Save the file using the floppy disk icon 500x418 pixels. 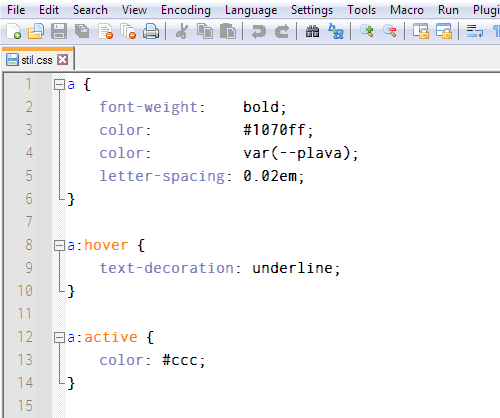(x=59, y=32)
